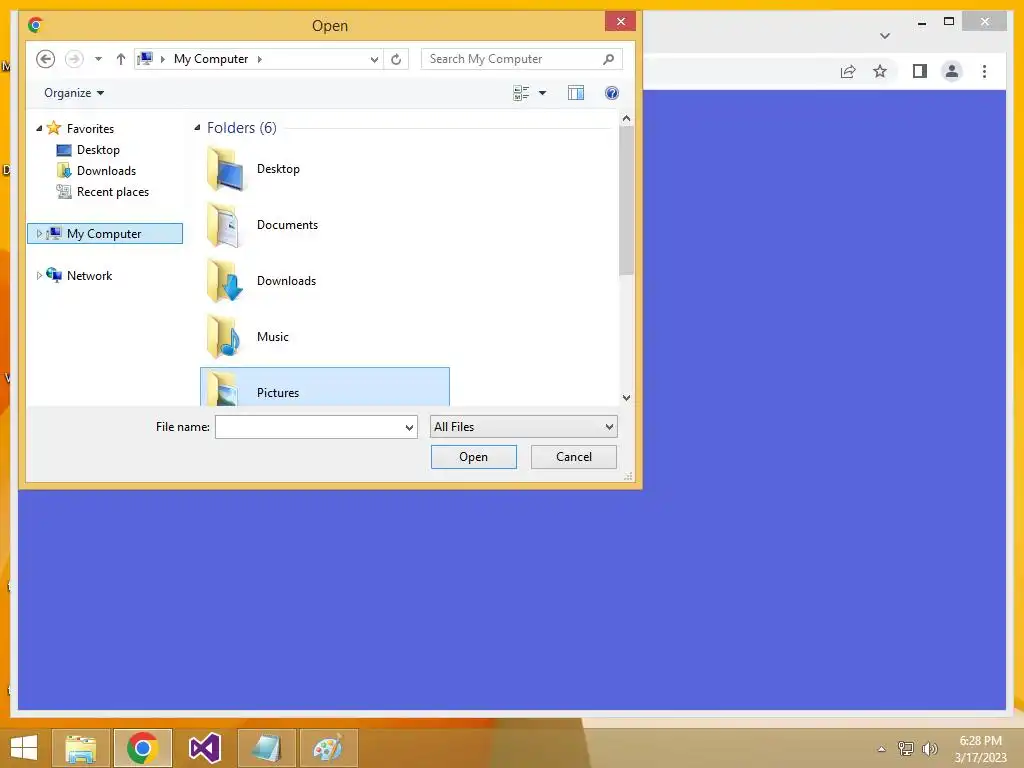Click Chrome's share page icon
The height and width of the screenshot is (768, 1024).
[848, 71]
